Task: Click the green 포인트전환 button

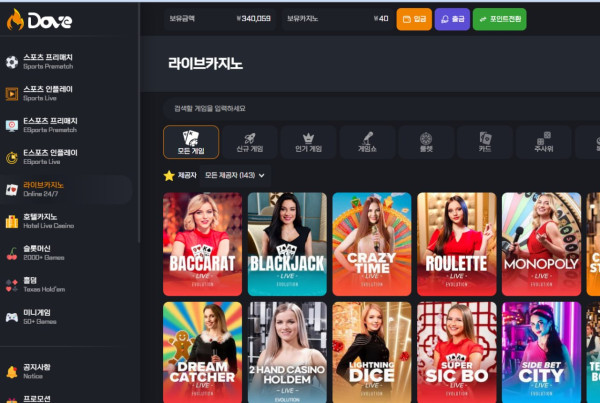Action: point(499,19)
